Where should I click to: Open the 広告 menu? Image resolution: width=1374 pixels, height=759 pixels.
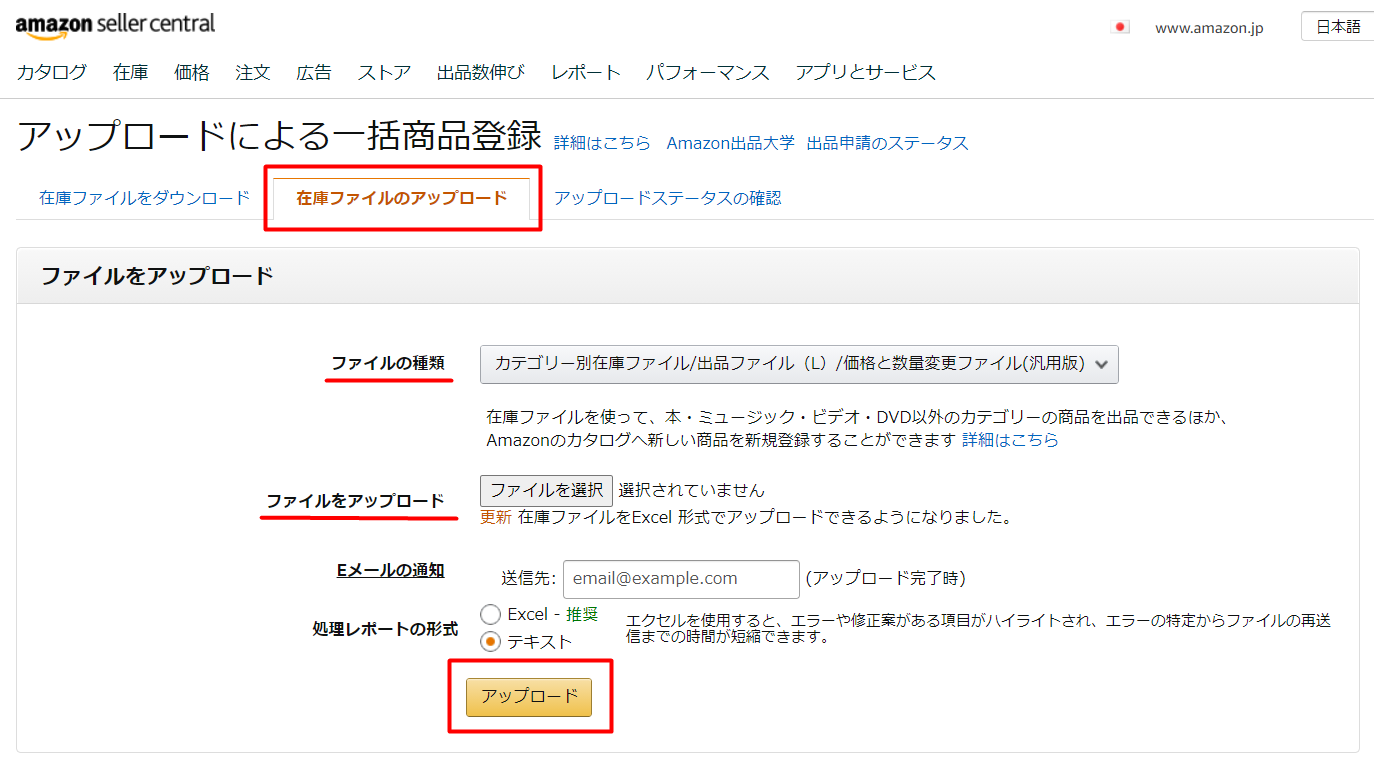tap(314, 72)
